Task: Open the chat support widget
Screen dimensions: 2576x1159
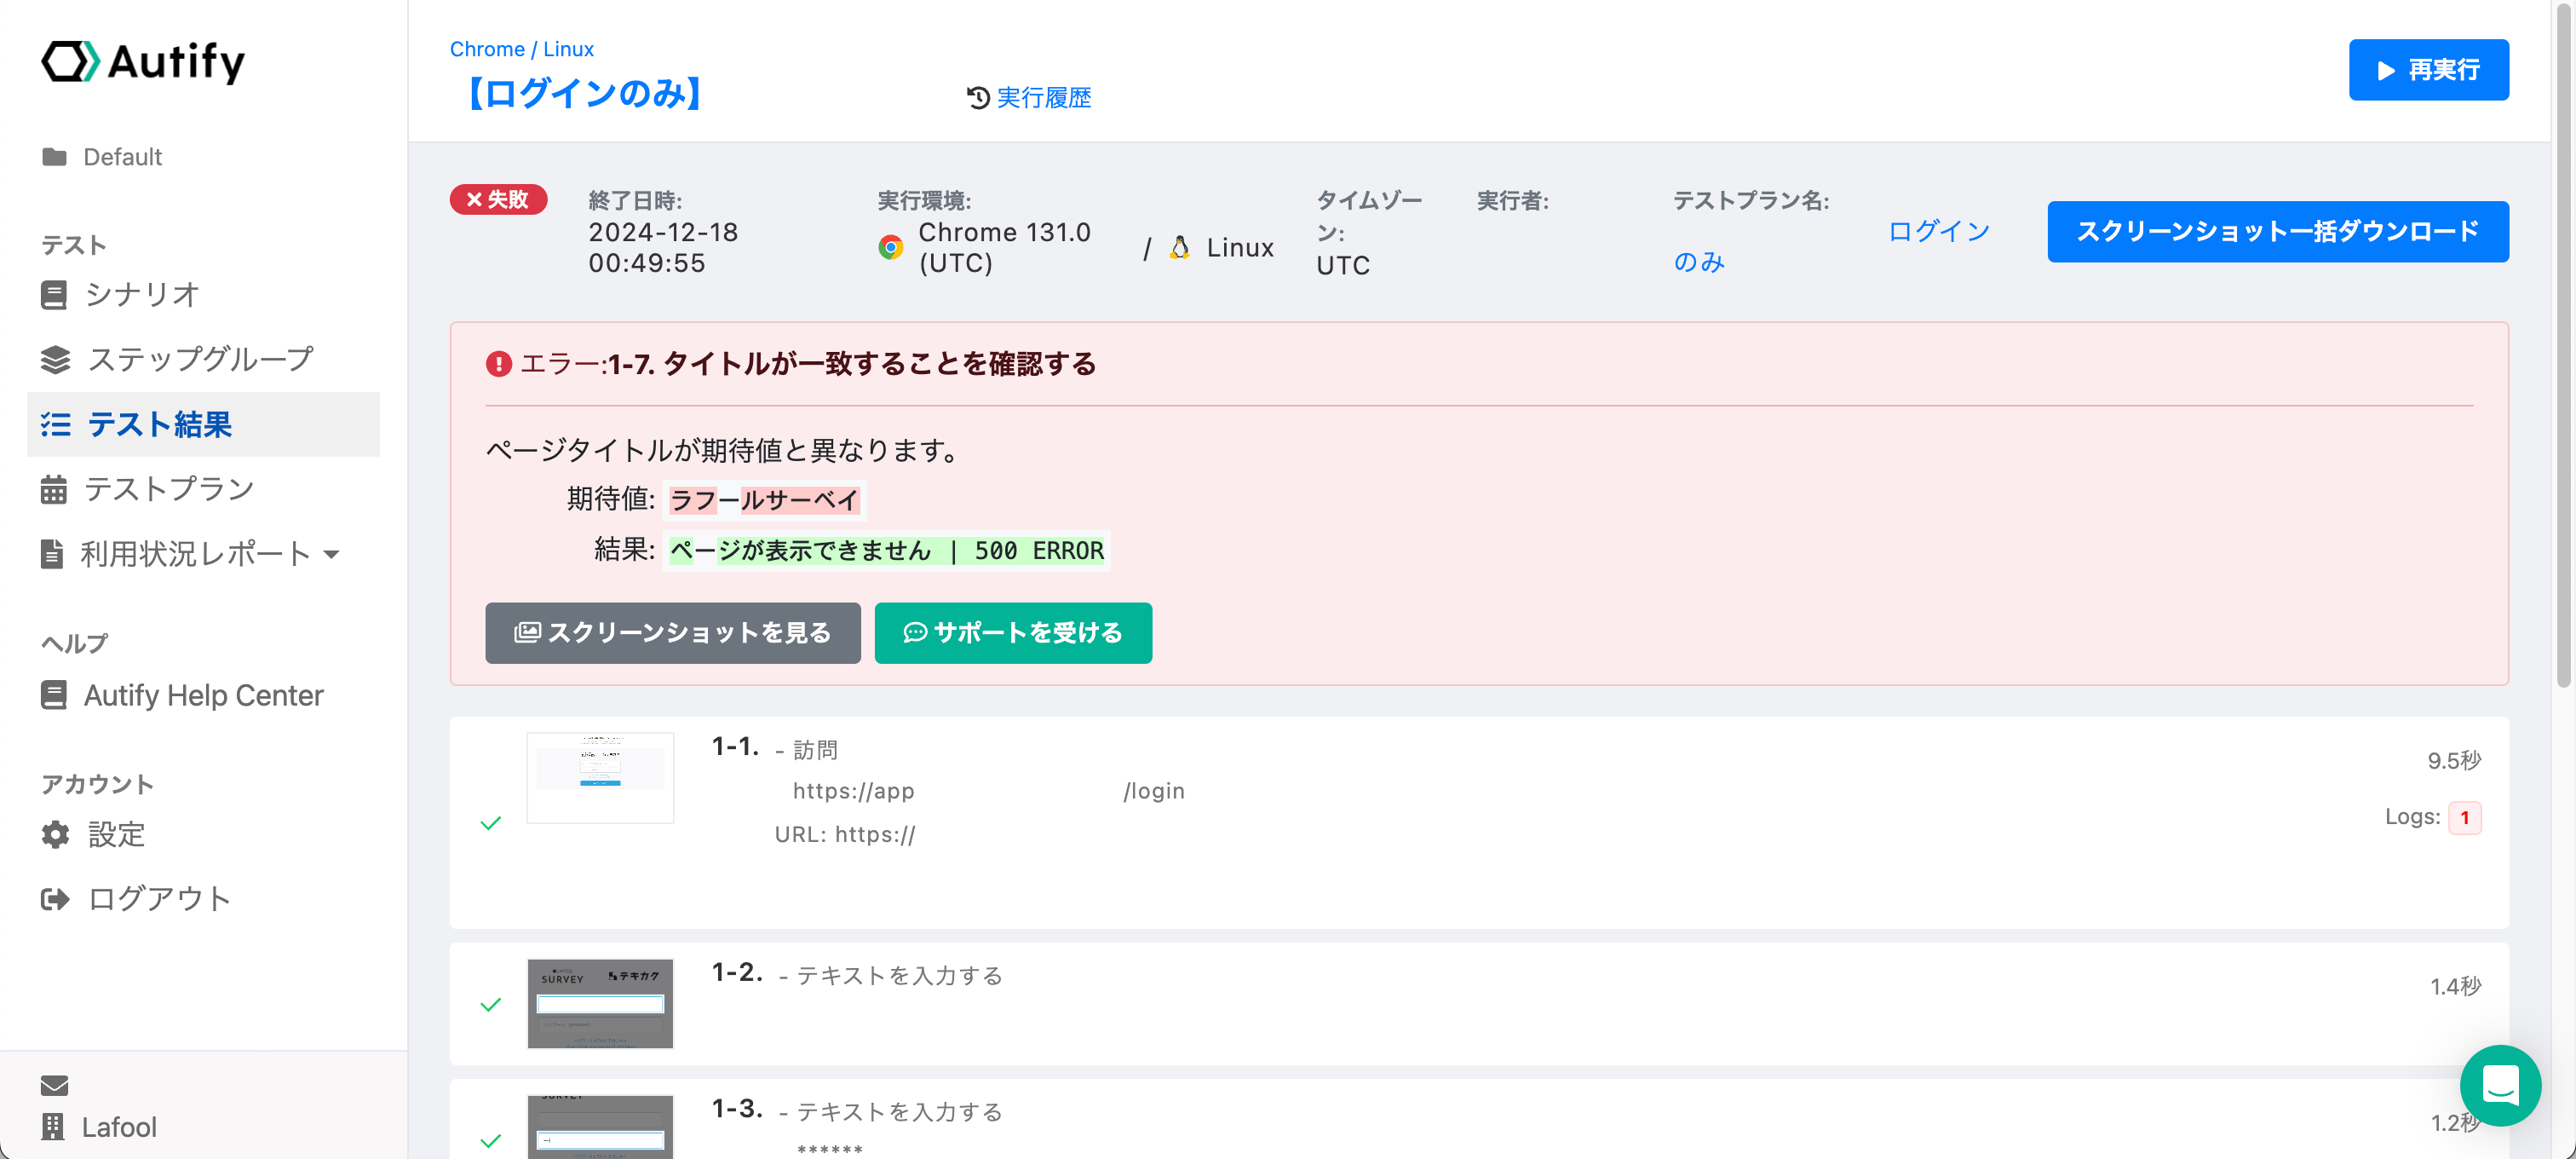Action: [2499, 1085]
